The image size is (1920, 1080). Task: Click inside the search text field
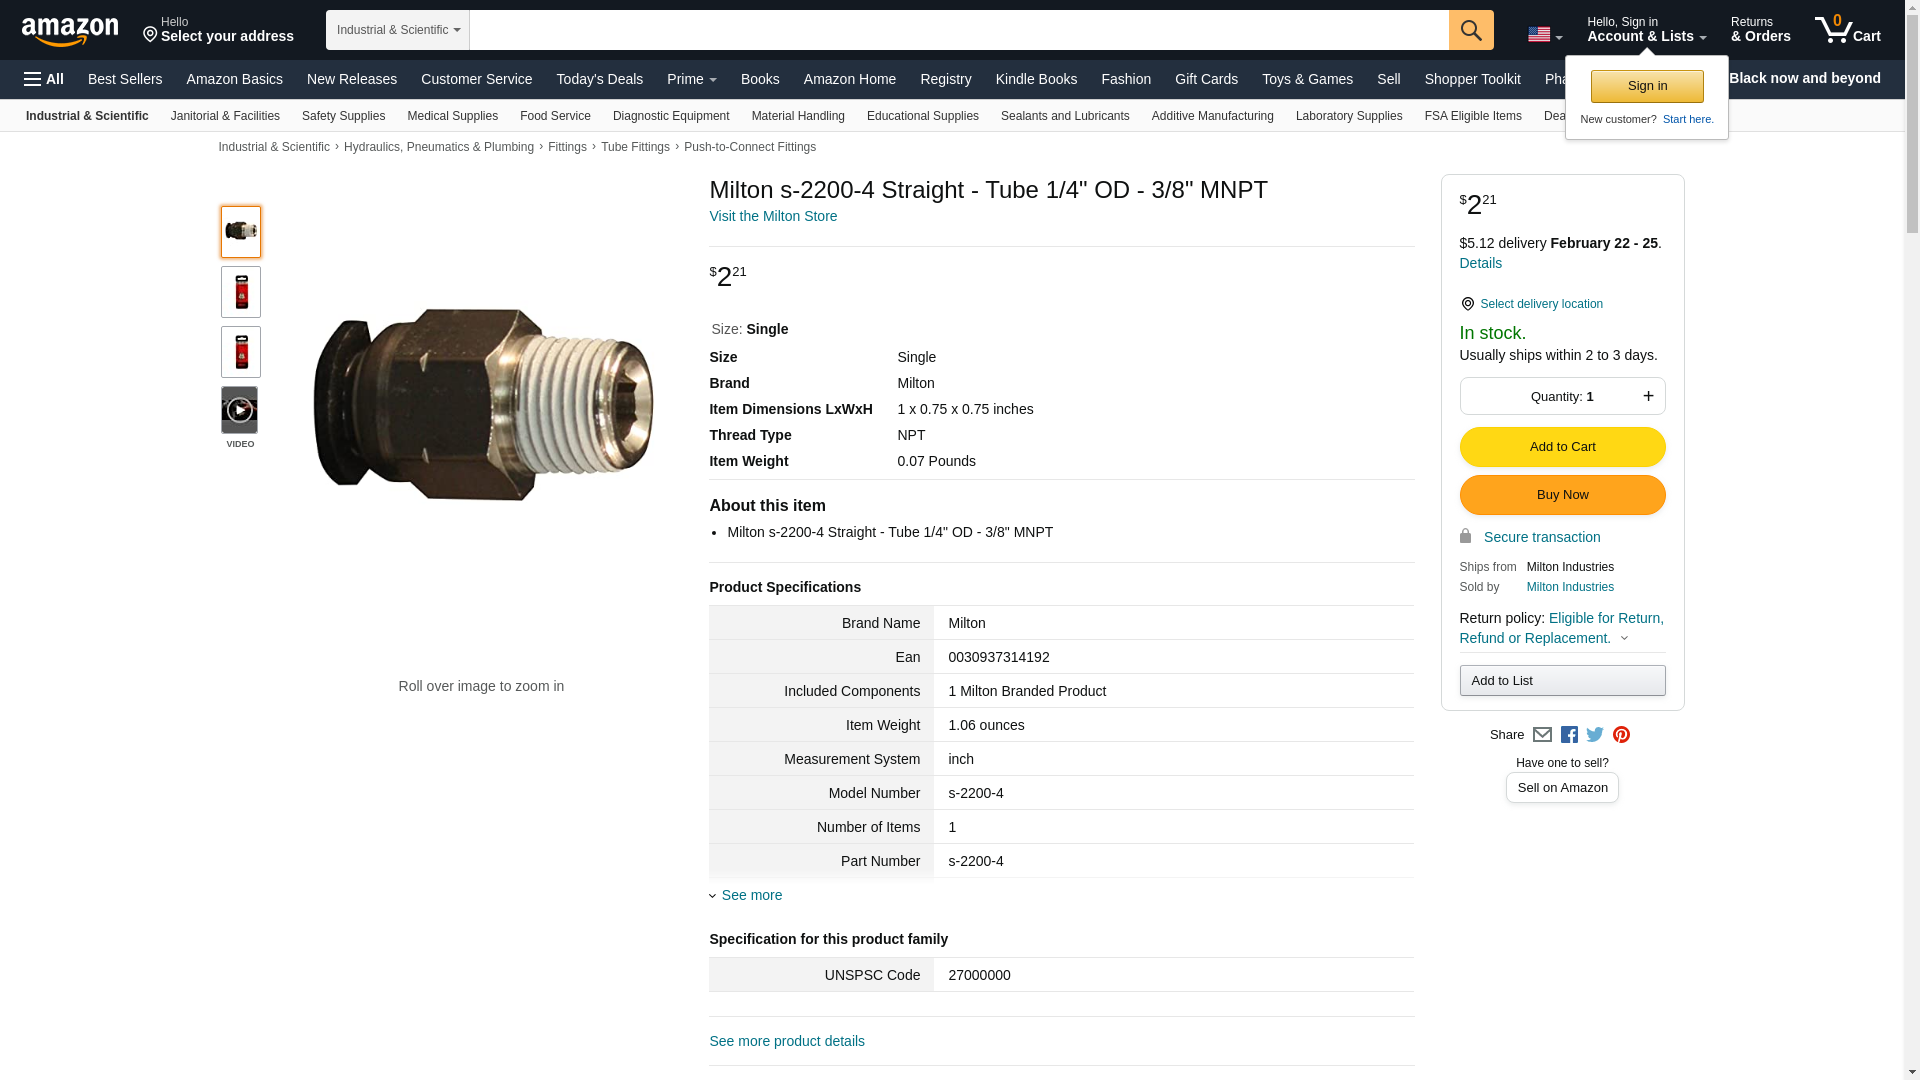point(958,30)
